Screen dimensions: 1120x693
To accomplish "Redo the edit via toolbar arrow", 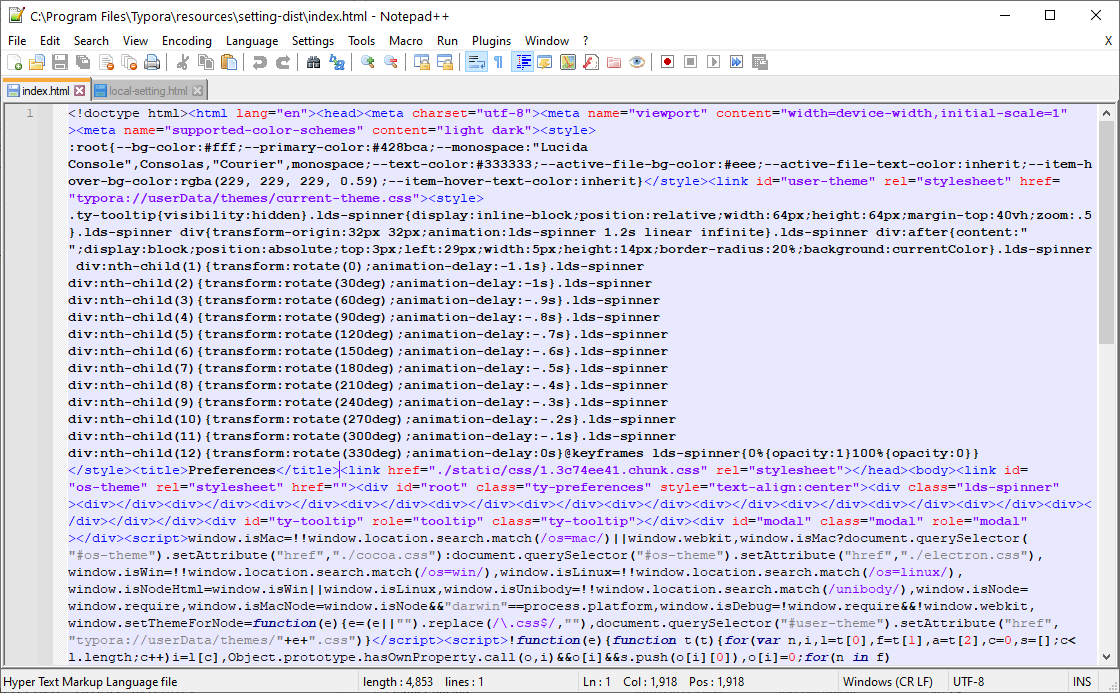I will click(283, 62).
